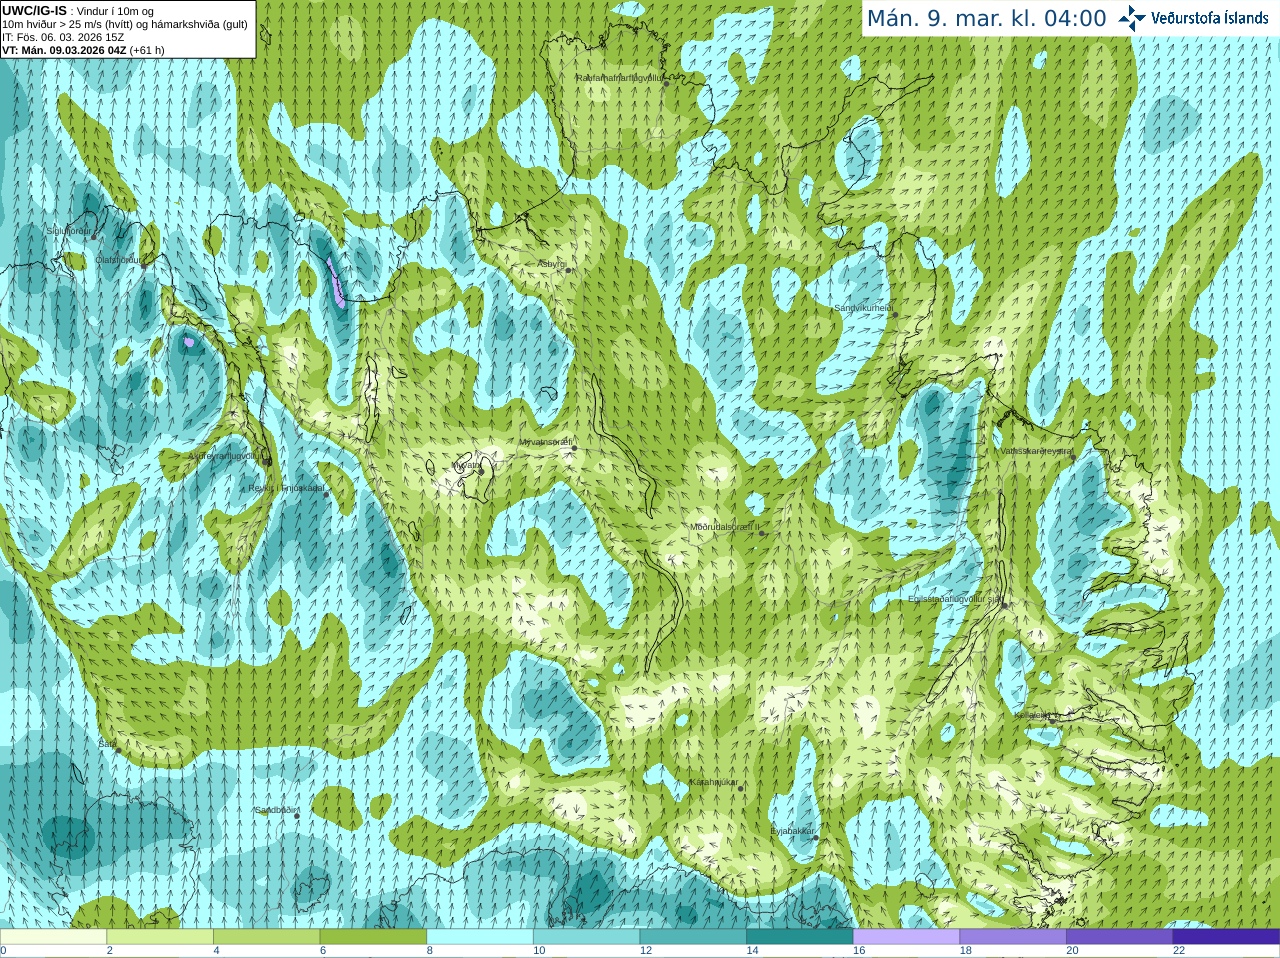Click the 10–12 m/s legend swatch
This screenshot has height=958, width=1280.
tap(586, 936)
